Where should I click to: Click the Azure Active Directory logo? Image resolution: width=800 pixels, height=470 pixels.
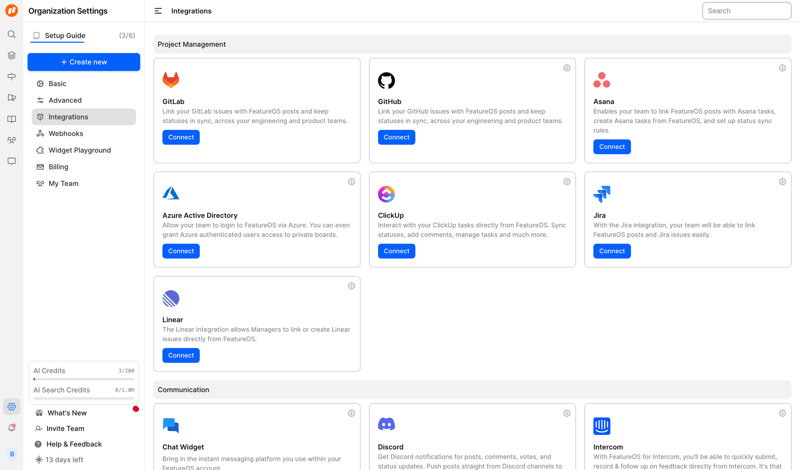point(171,193)
